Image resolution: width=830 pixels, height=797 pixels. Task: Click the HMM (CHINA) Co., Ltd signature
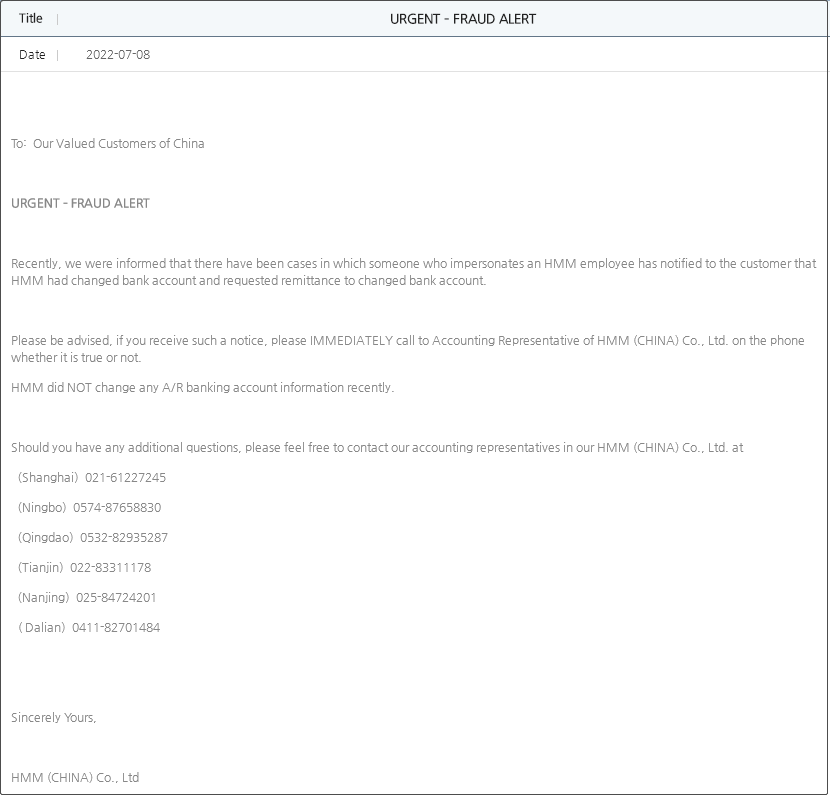pos(75,778)
